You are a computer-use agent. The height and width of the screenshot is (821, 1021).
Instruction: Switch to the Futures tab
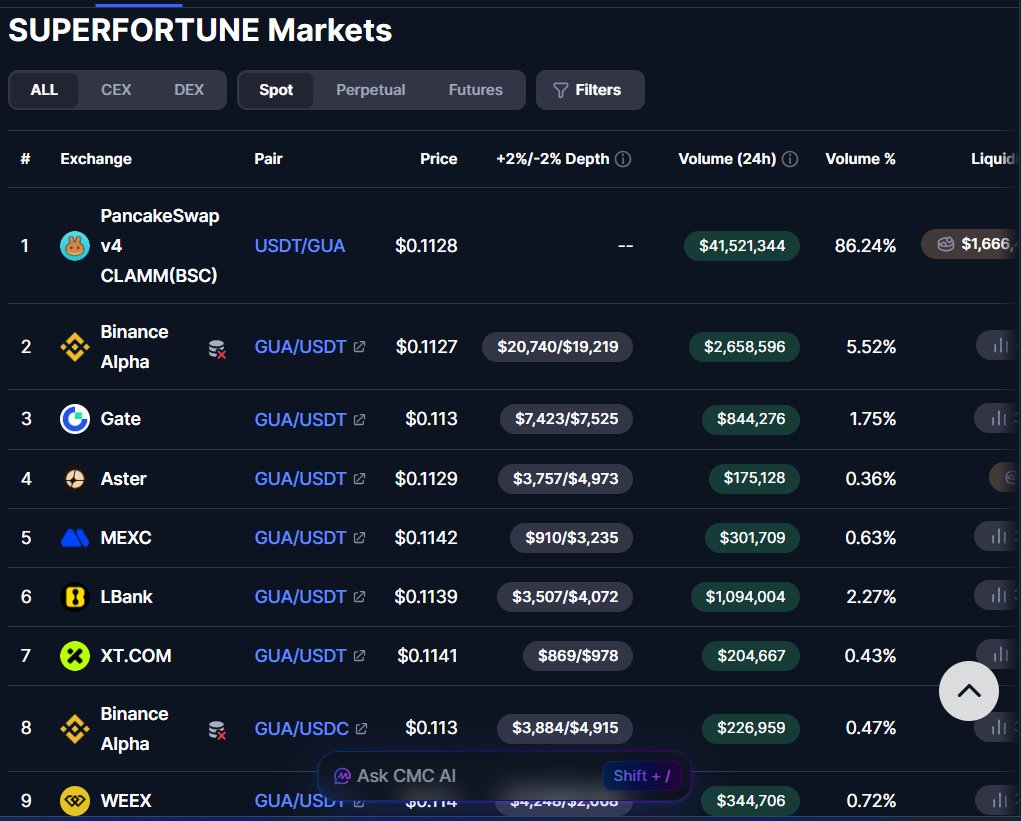(475, 90)
